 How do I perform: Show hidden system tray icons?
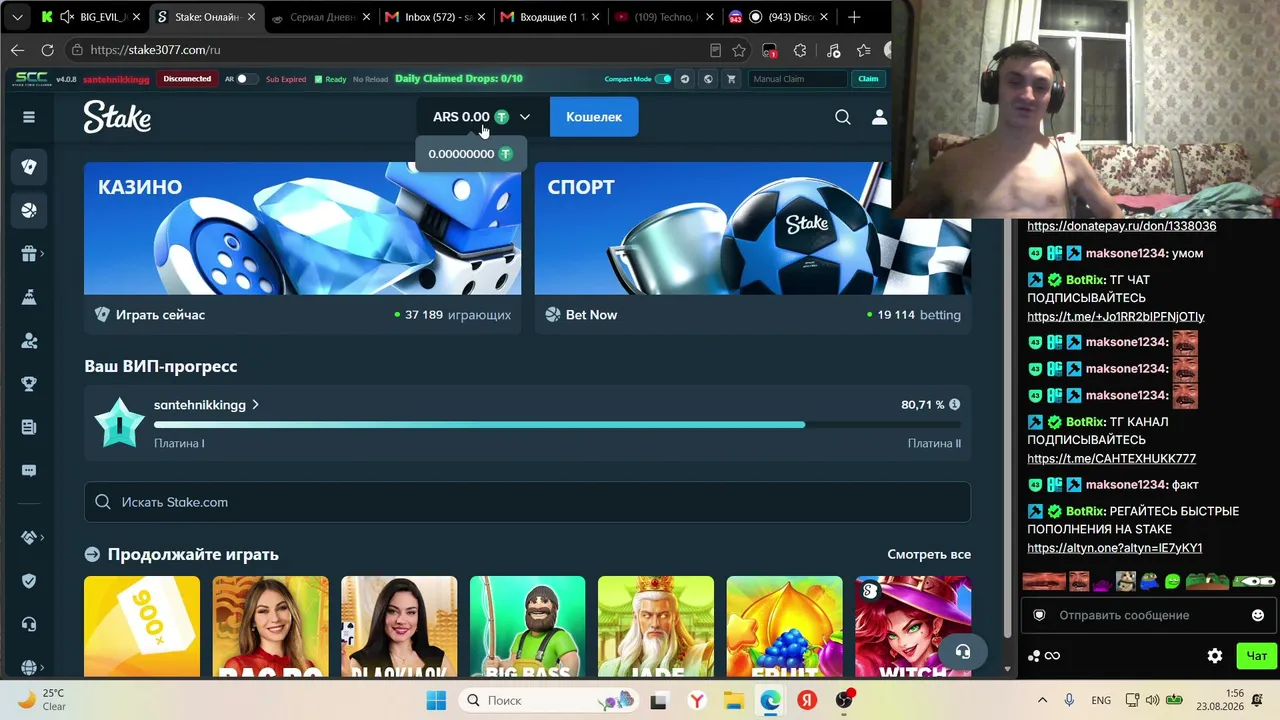tap(1042, 700)
